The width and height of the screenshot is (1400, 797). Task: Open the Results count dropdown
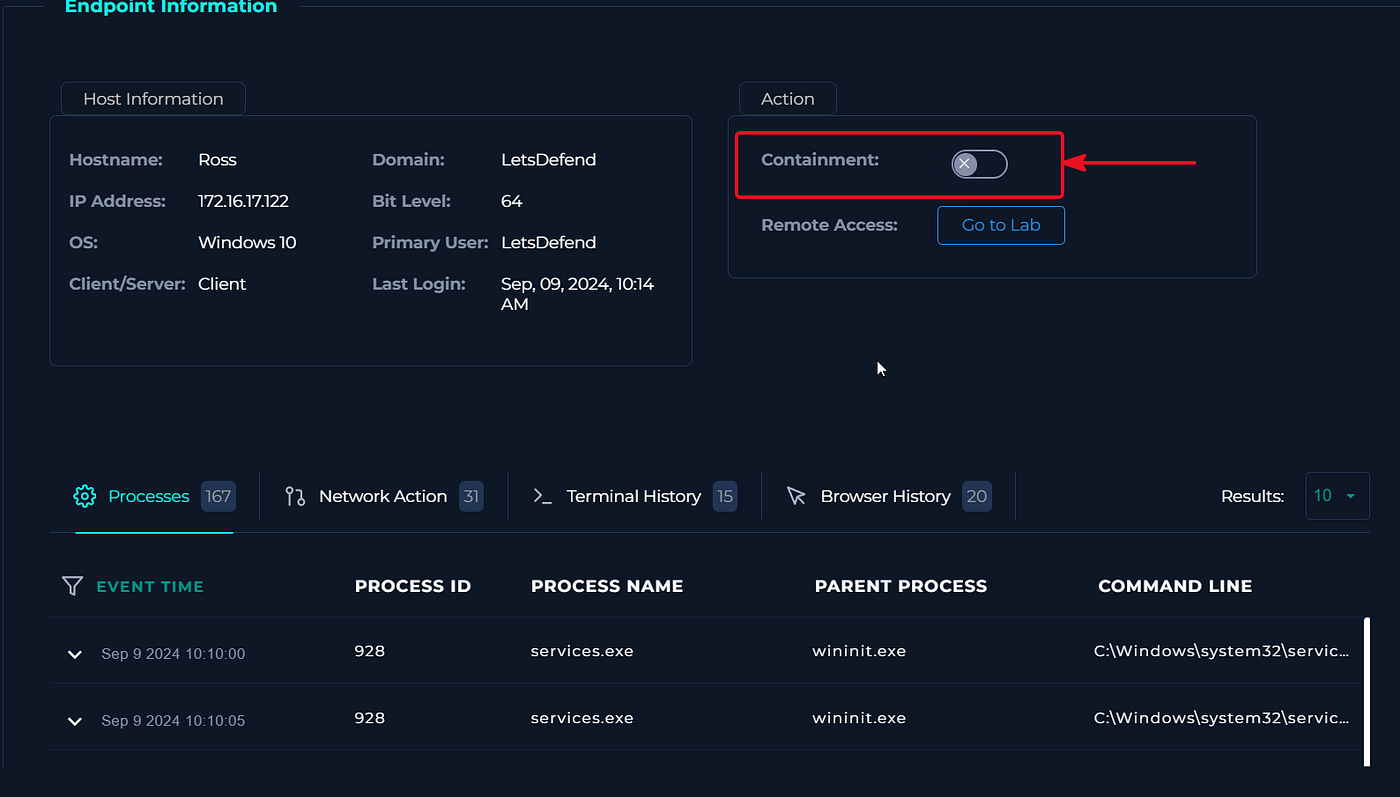pos(1337,496)
